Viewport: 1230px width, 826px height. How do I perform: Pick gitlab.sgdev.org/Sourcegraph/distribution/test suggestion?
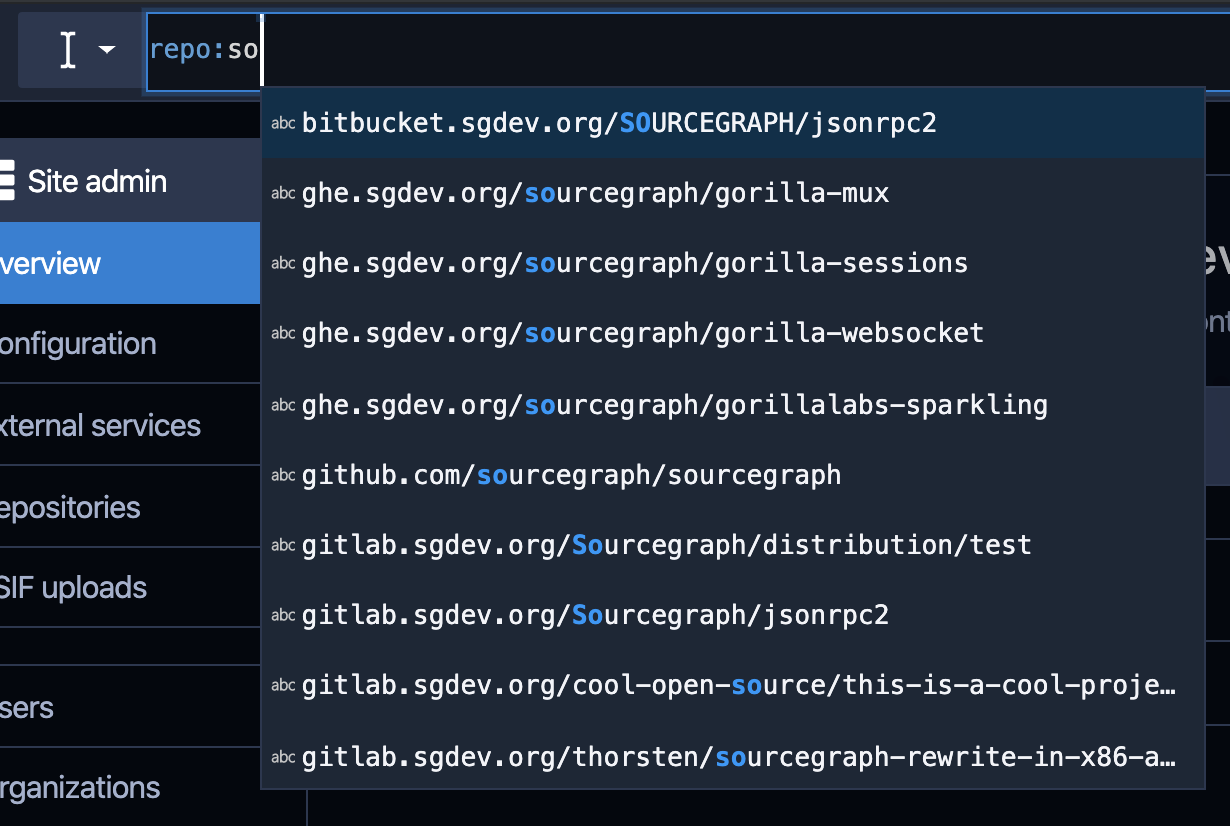click(733, 544)
